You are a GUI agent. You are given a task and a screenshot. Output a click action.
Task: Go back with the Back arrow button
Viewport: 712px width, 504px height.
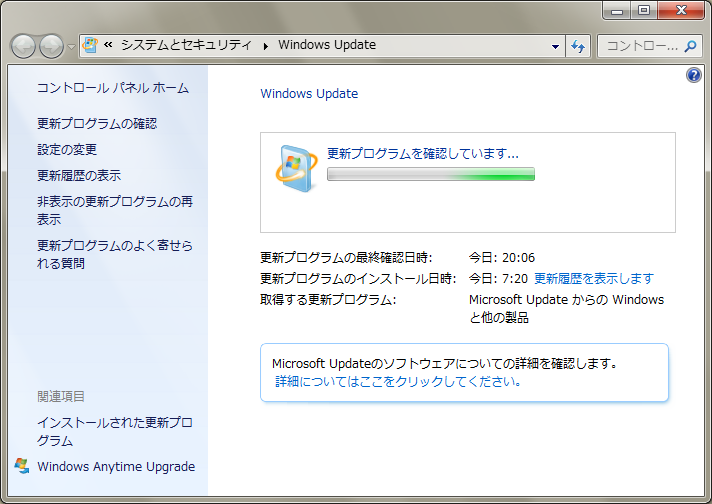click(23, 46)
